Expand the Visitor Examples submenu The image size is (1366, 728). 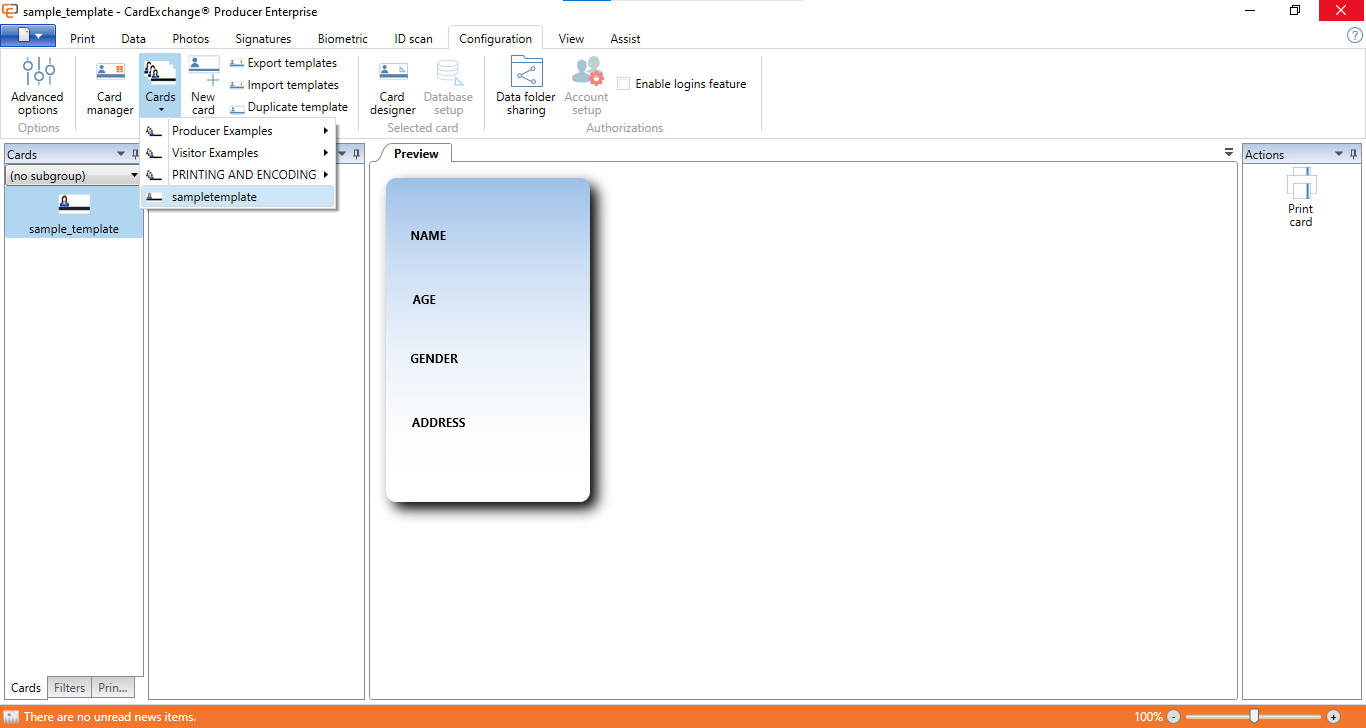(238, 153)
